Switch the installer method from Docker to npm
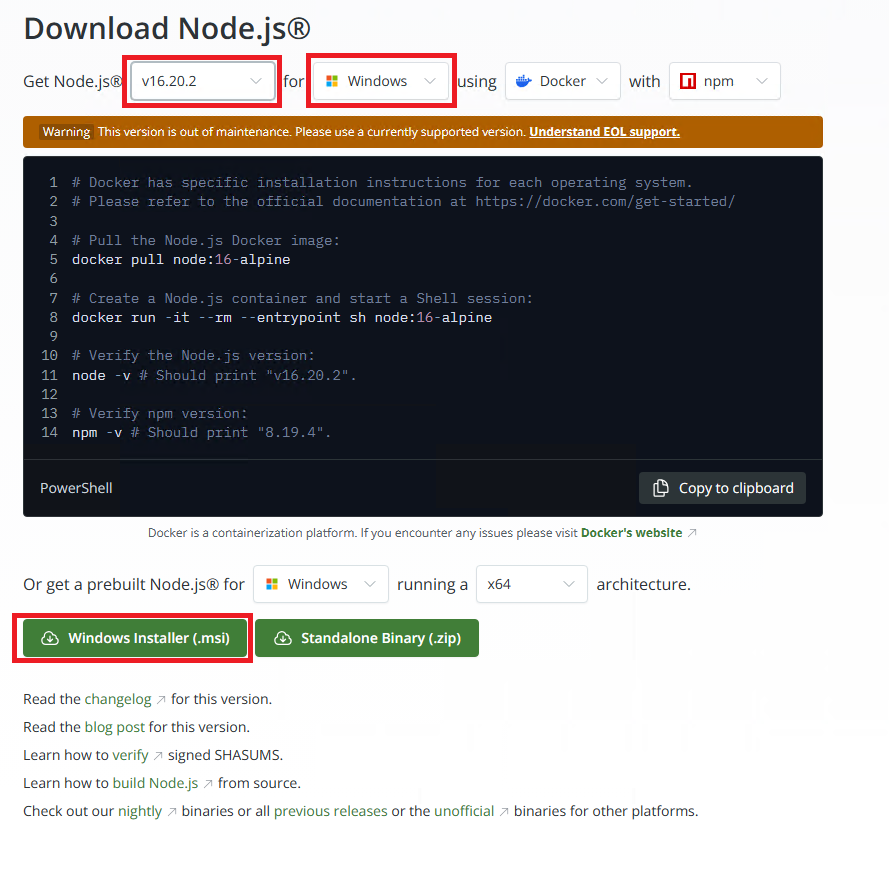Image resolution: width=889 pixels, height=893 pixels. tap(724, 81)
